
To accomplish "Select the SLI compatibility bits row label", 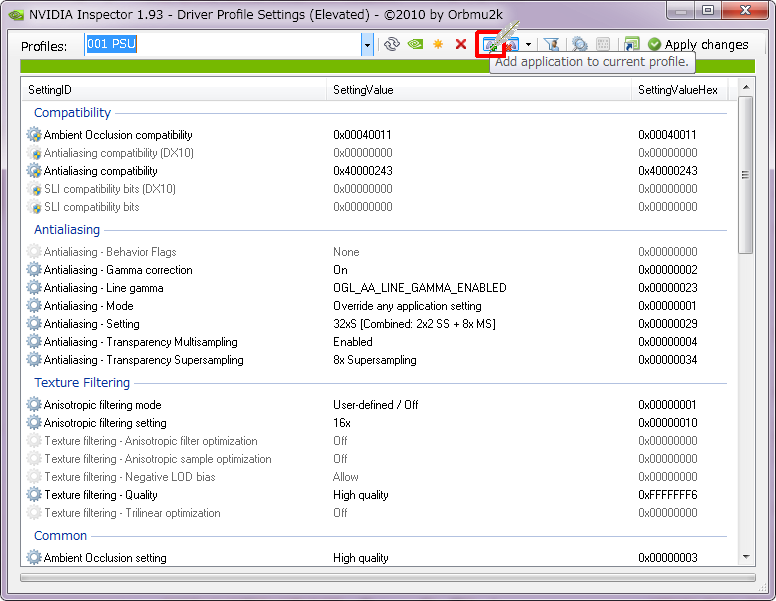I will pos(92,207).
